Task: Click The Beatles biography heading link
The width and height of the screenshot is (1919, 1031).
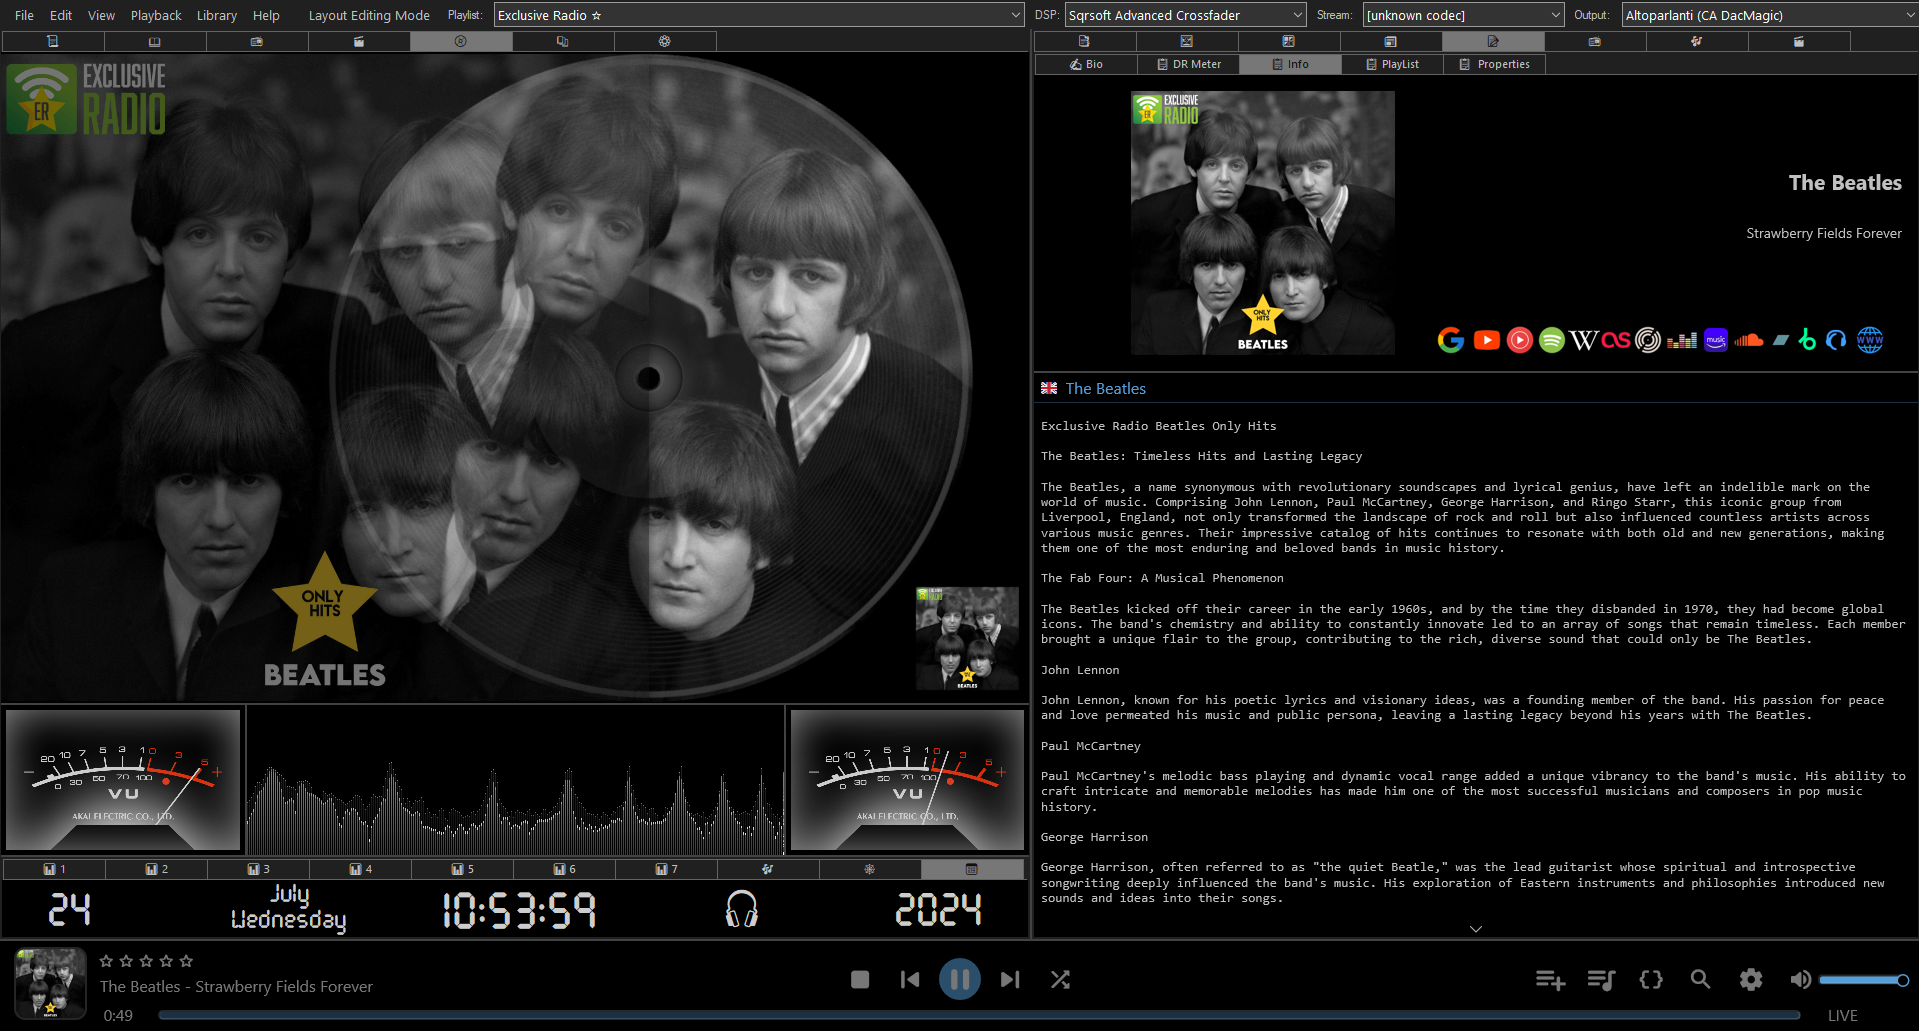Action: click(1105, 388)
